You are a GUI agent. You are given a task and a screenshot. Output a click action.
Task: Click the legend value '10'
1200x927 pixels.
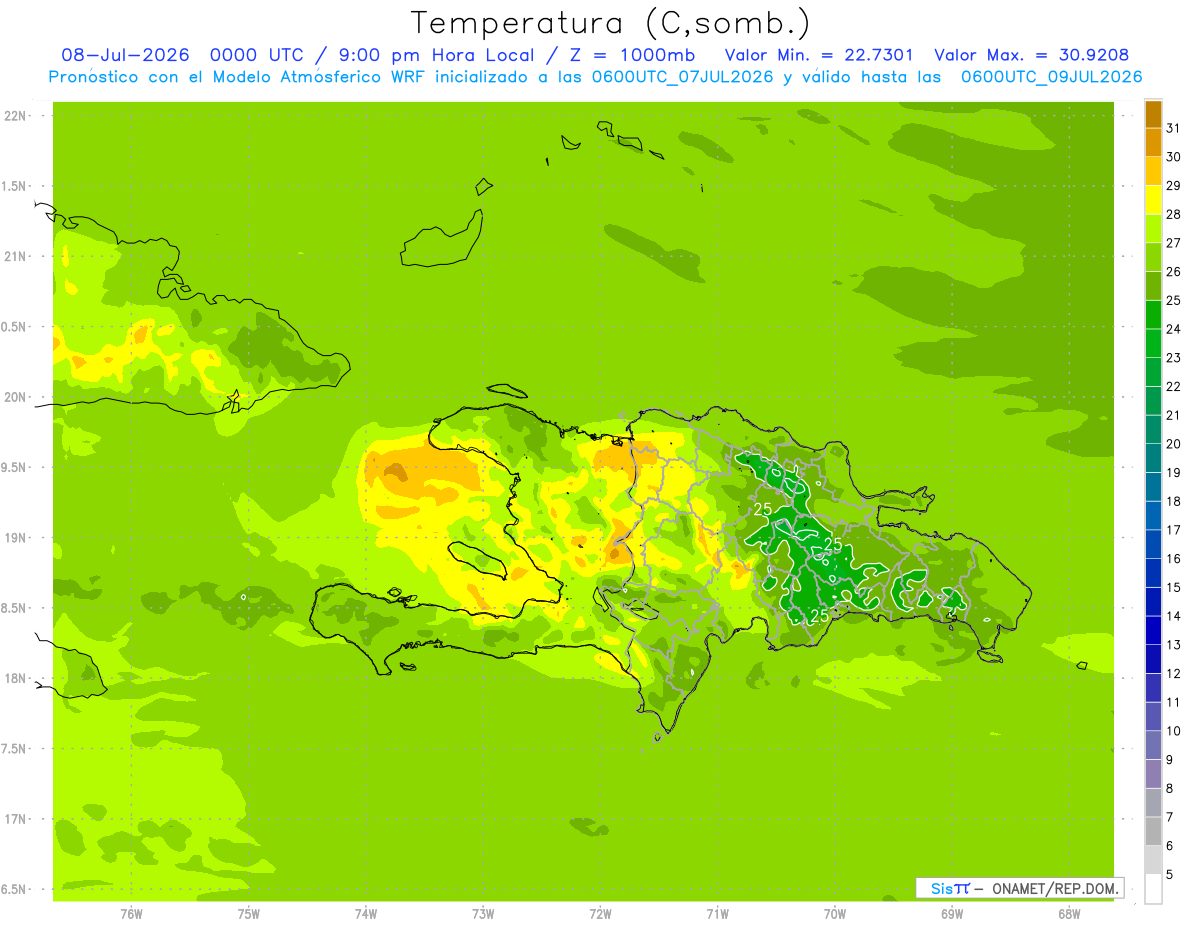pyautogui.click(x=1174, y=731)
